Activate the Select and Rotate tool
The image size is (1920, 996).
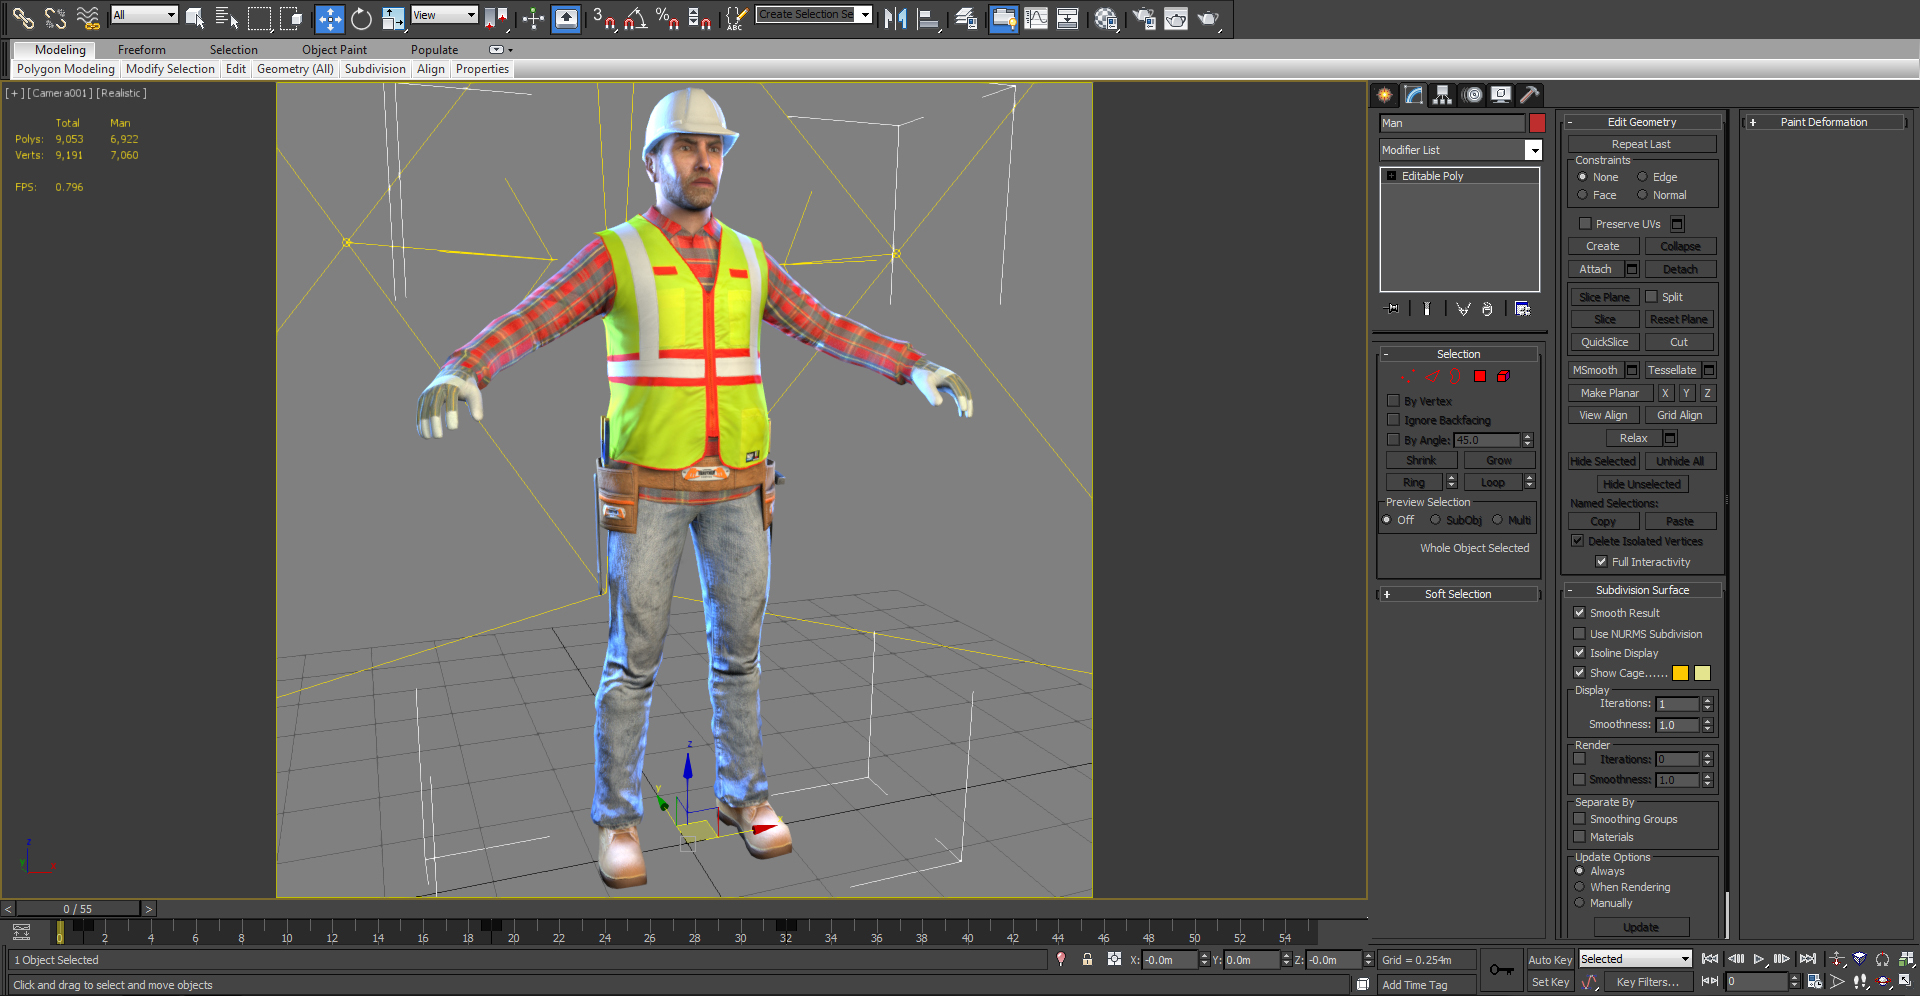click(361, 18)
